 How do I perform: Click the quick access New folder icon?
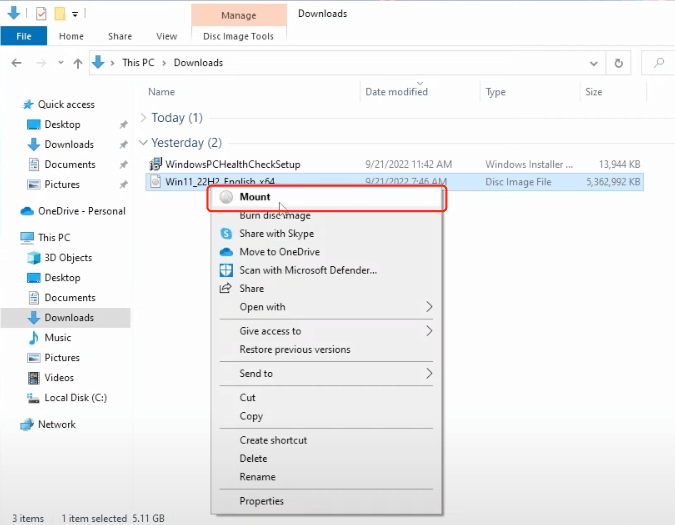pos(60,14)
